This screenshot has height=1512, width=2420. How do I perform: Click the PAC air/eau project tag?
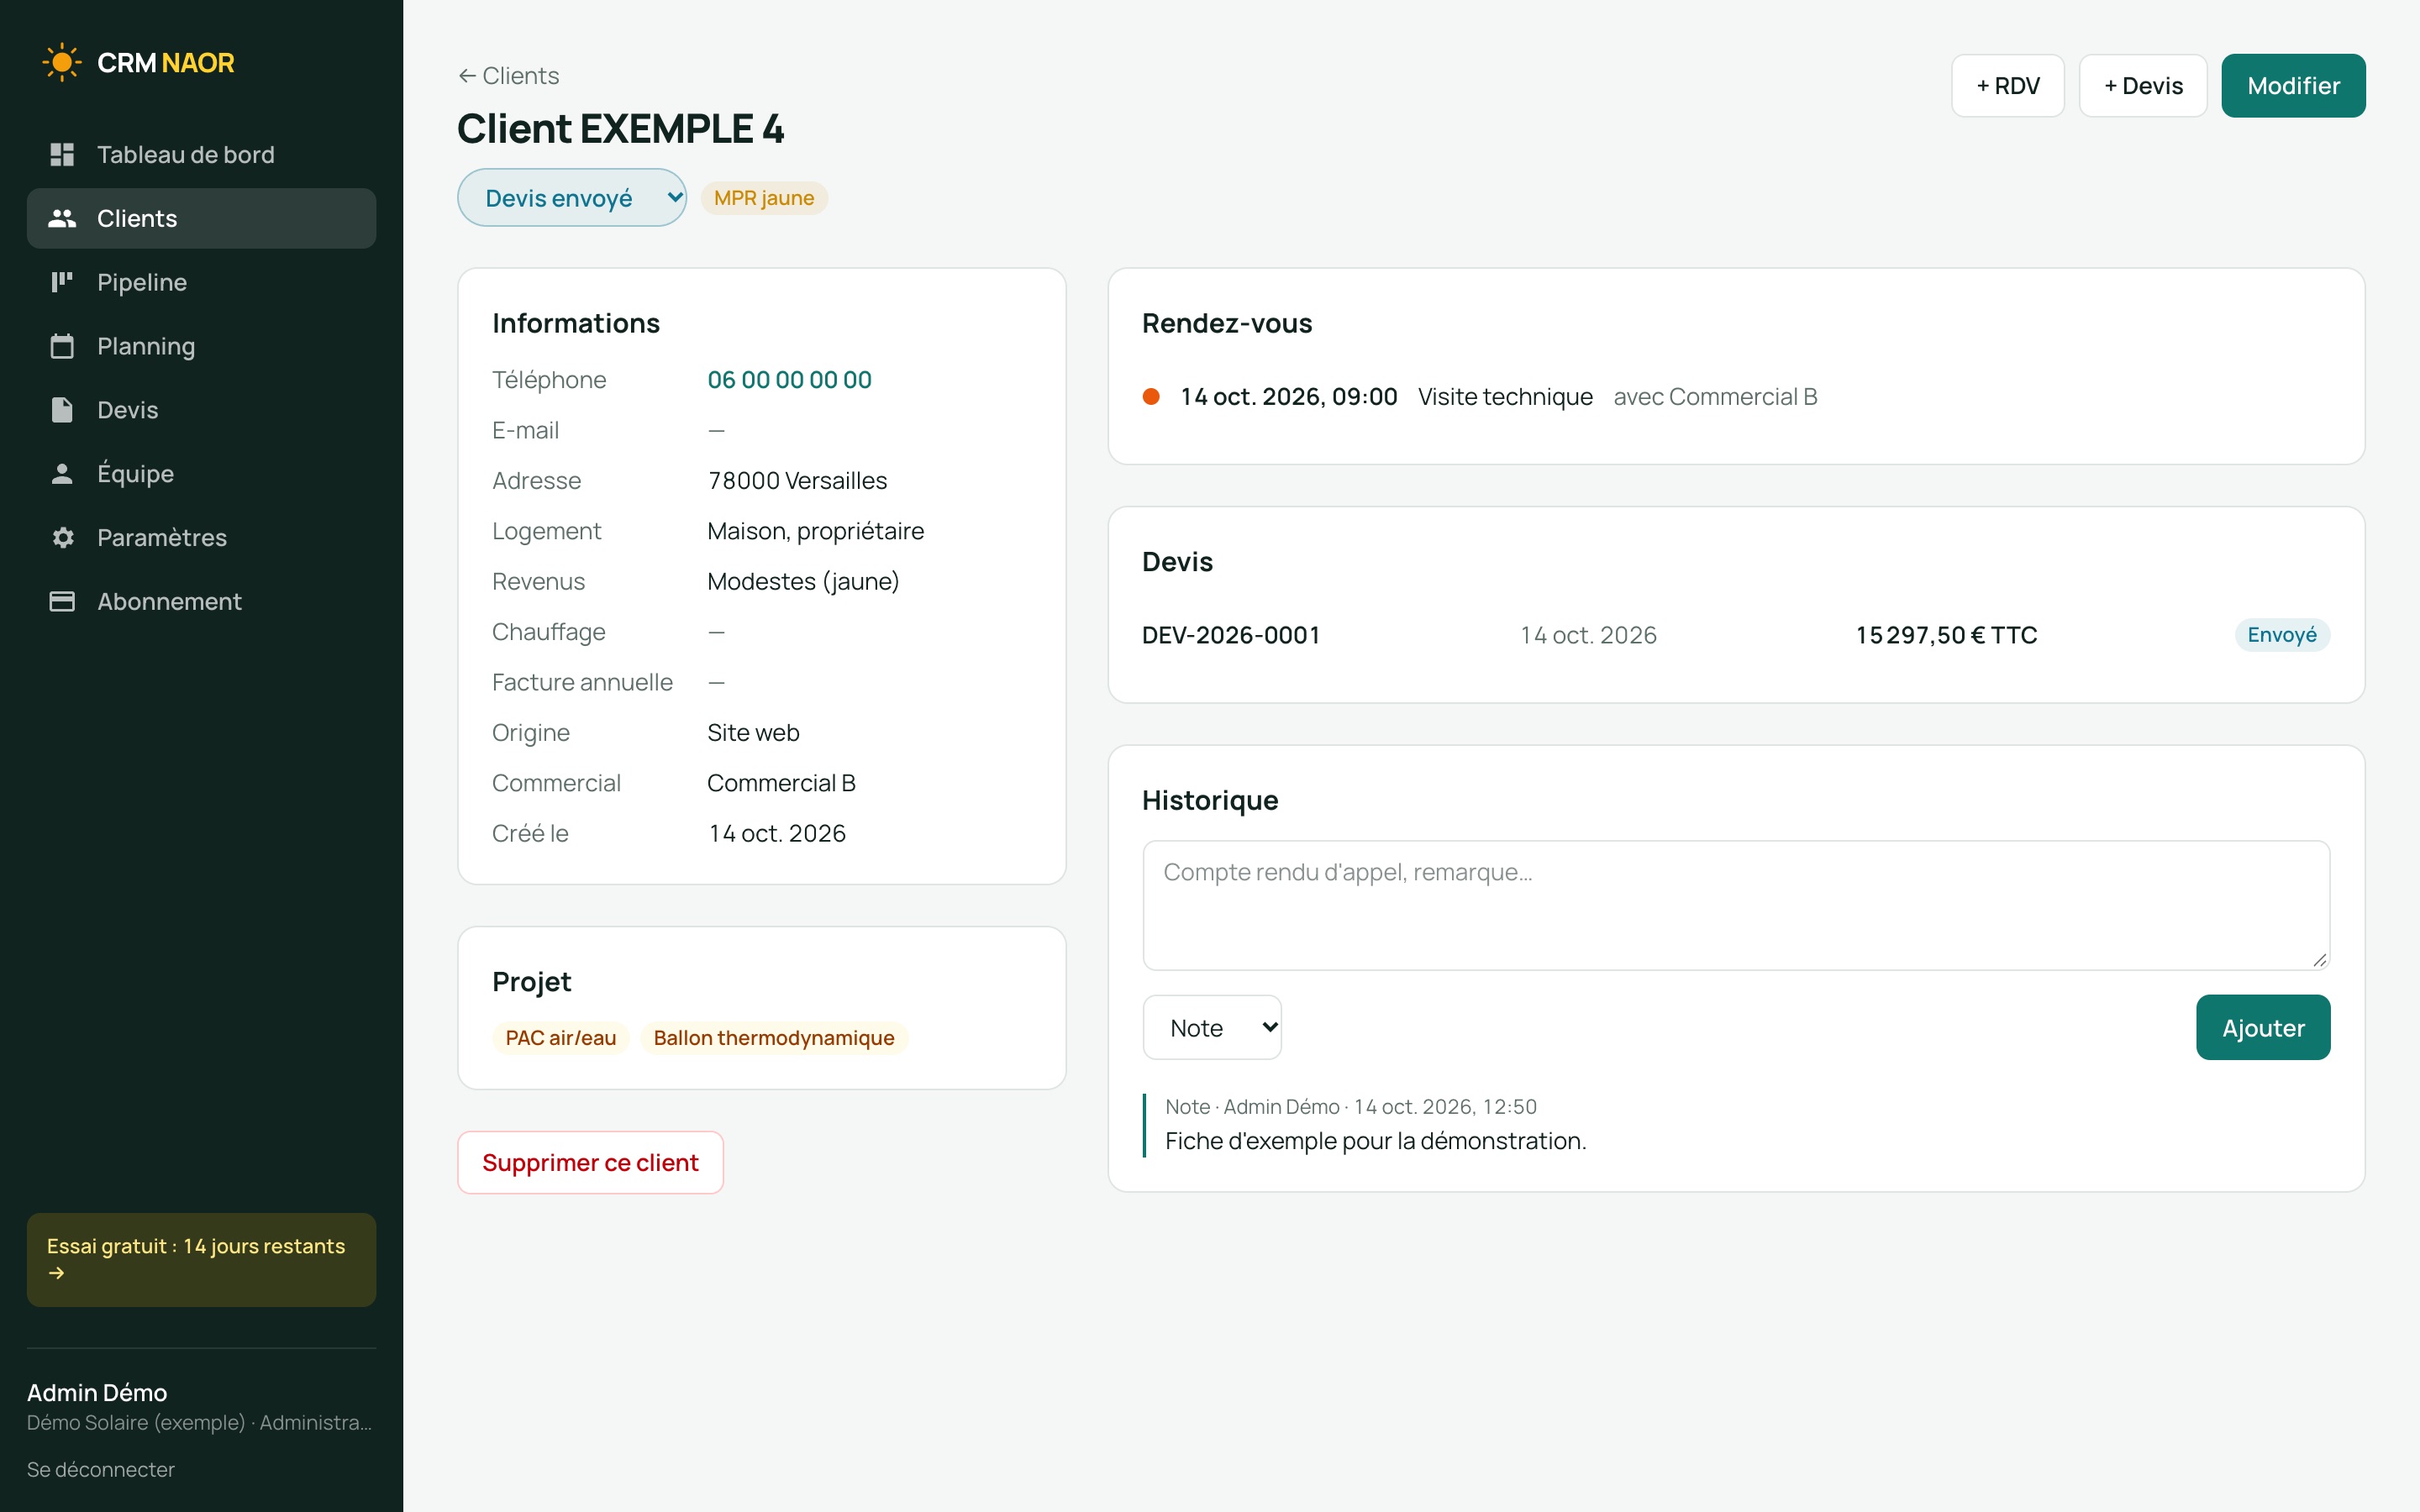[x=560, y=1038]
